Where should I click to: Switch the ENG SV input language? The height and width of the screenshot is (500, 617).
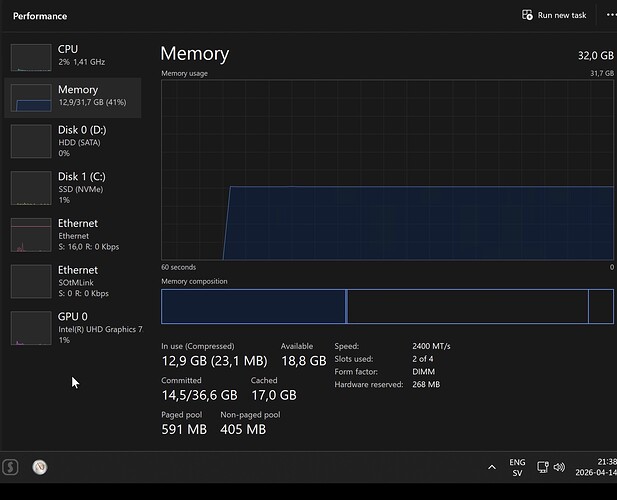tap(517, 467)
